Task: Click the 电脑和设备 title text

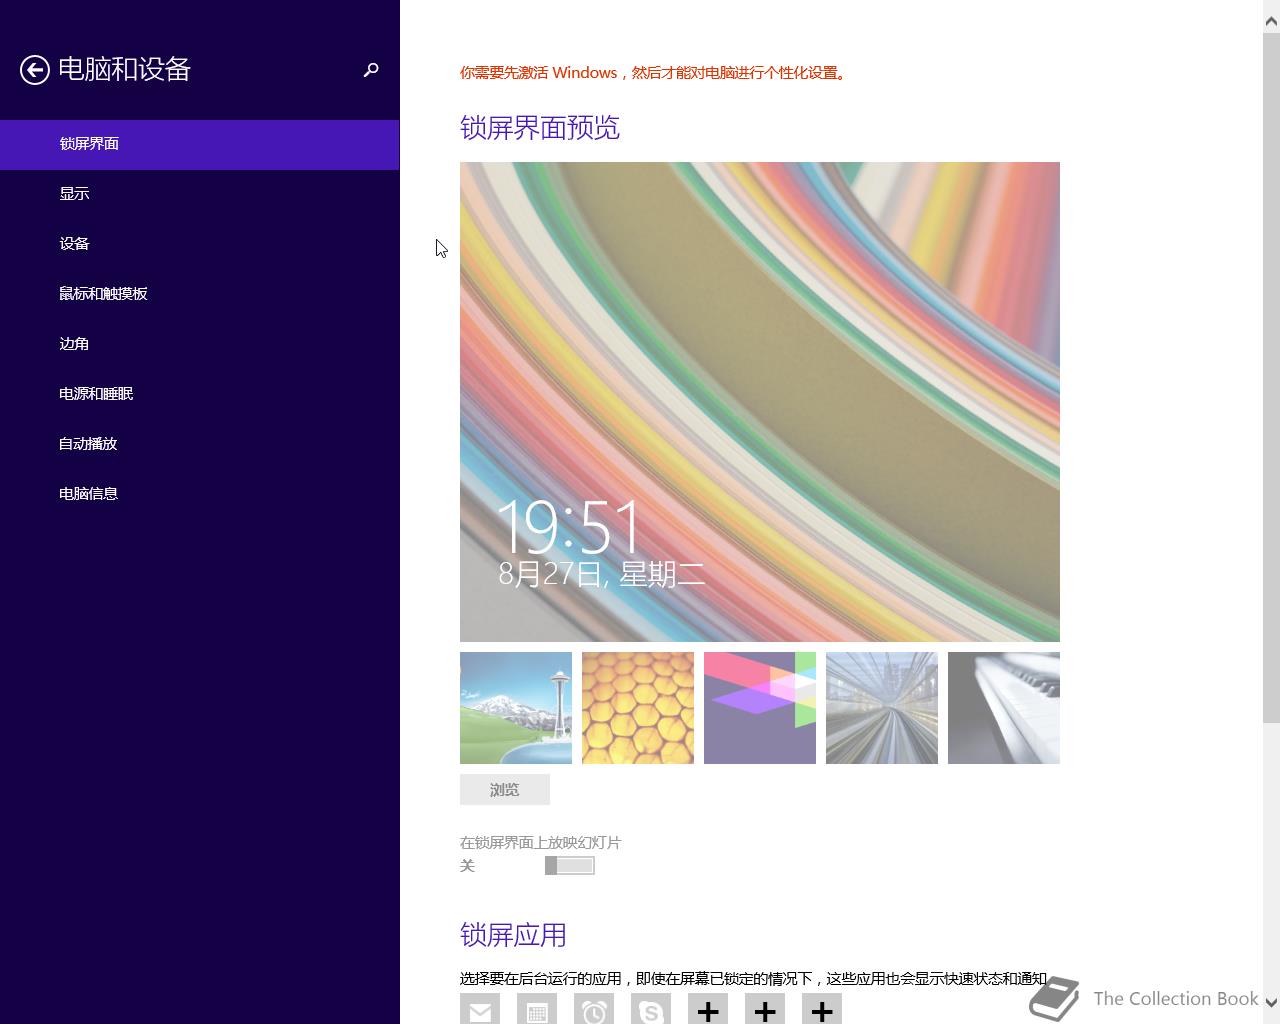Action: point(124,69)
